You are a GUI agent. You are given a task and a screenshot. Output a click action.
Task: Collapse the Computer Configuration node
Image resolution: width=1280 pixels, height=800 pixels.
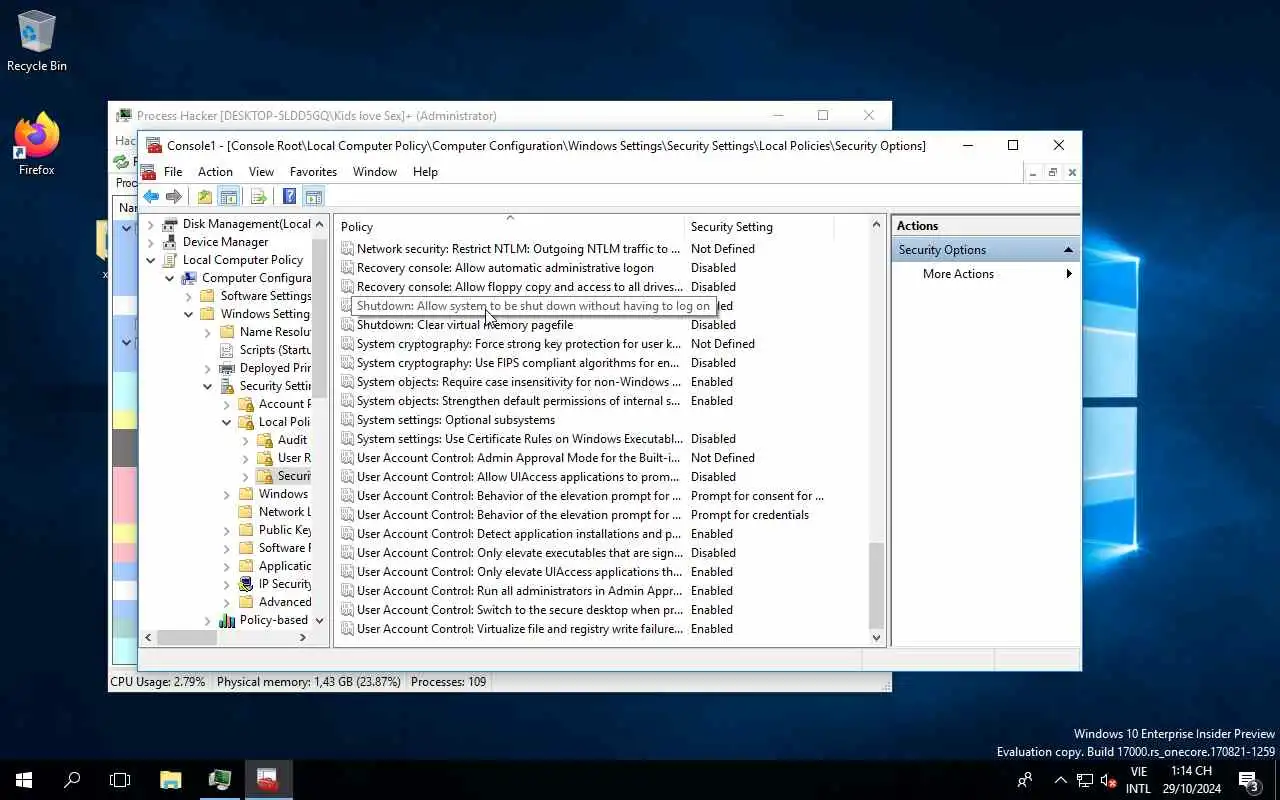170,278
